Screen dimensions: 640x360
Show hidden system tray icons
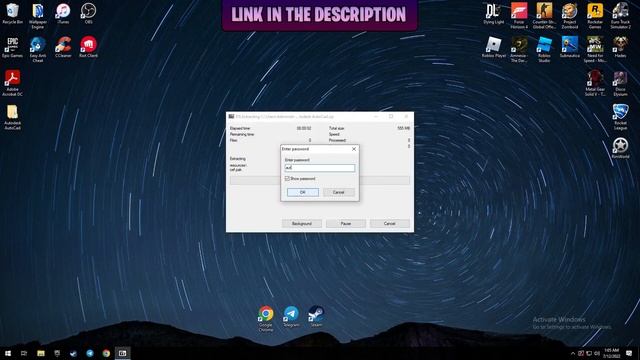click(x=572, y=353)
